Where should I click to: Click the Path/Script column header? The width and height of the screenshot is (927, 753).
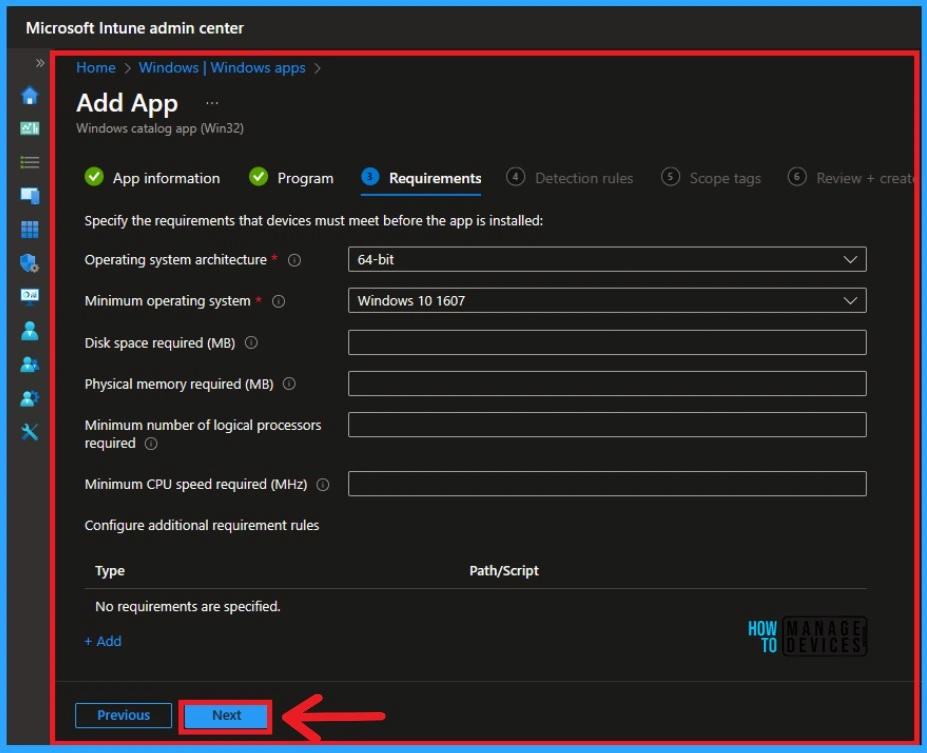504,571
